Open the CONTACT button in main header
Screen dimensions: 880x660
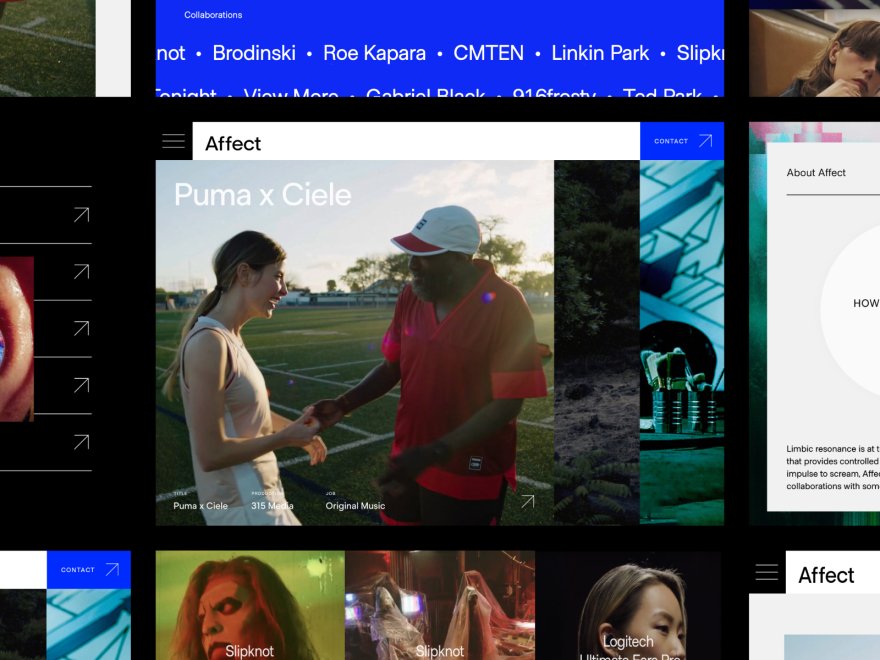[682, 141]
